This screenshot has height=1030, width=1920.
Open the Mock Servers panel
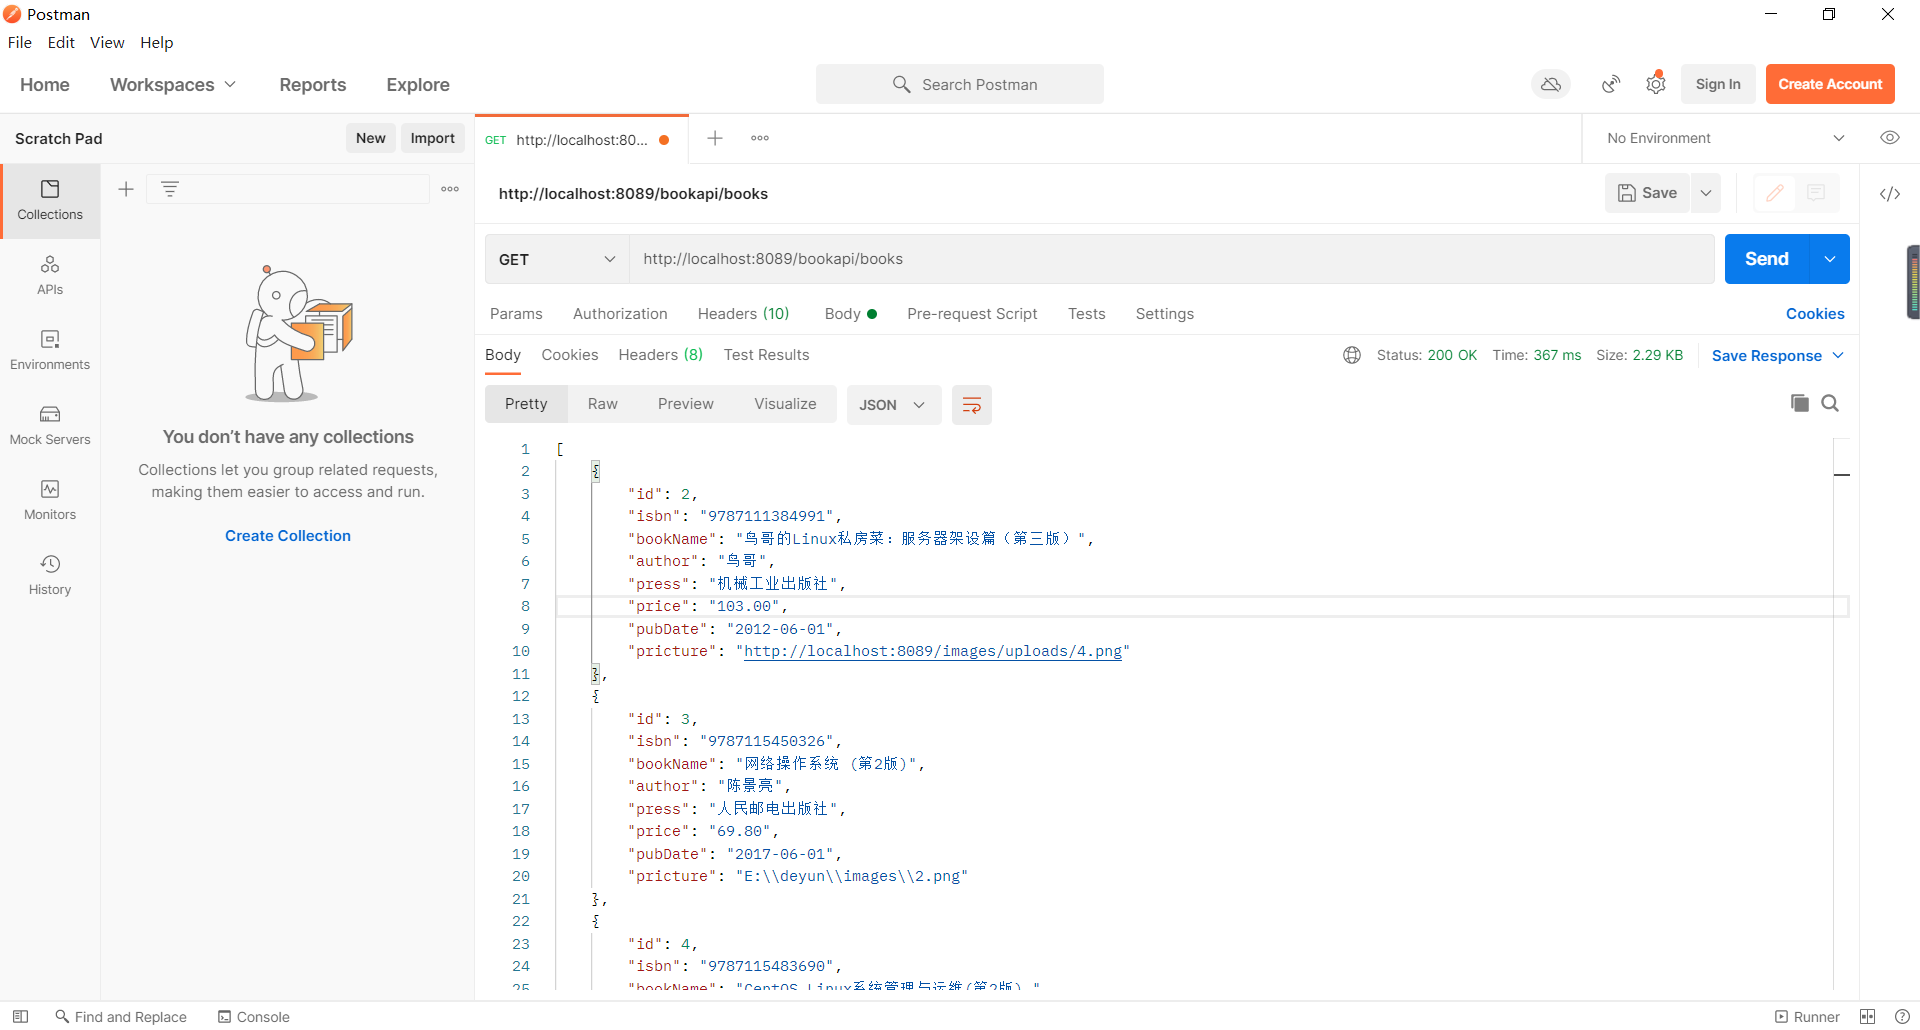click(x=50, y=424)
